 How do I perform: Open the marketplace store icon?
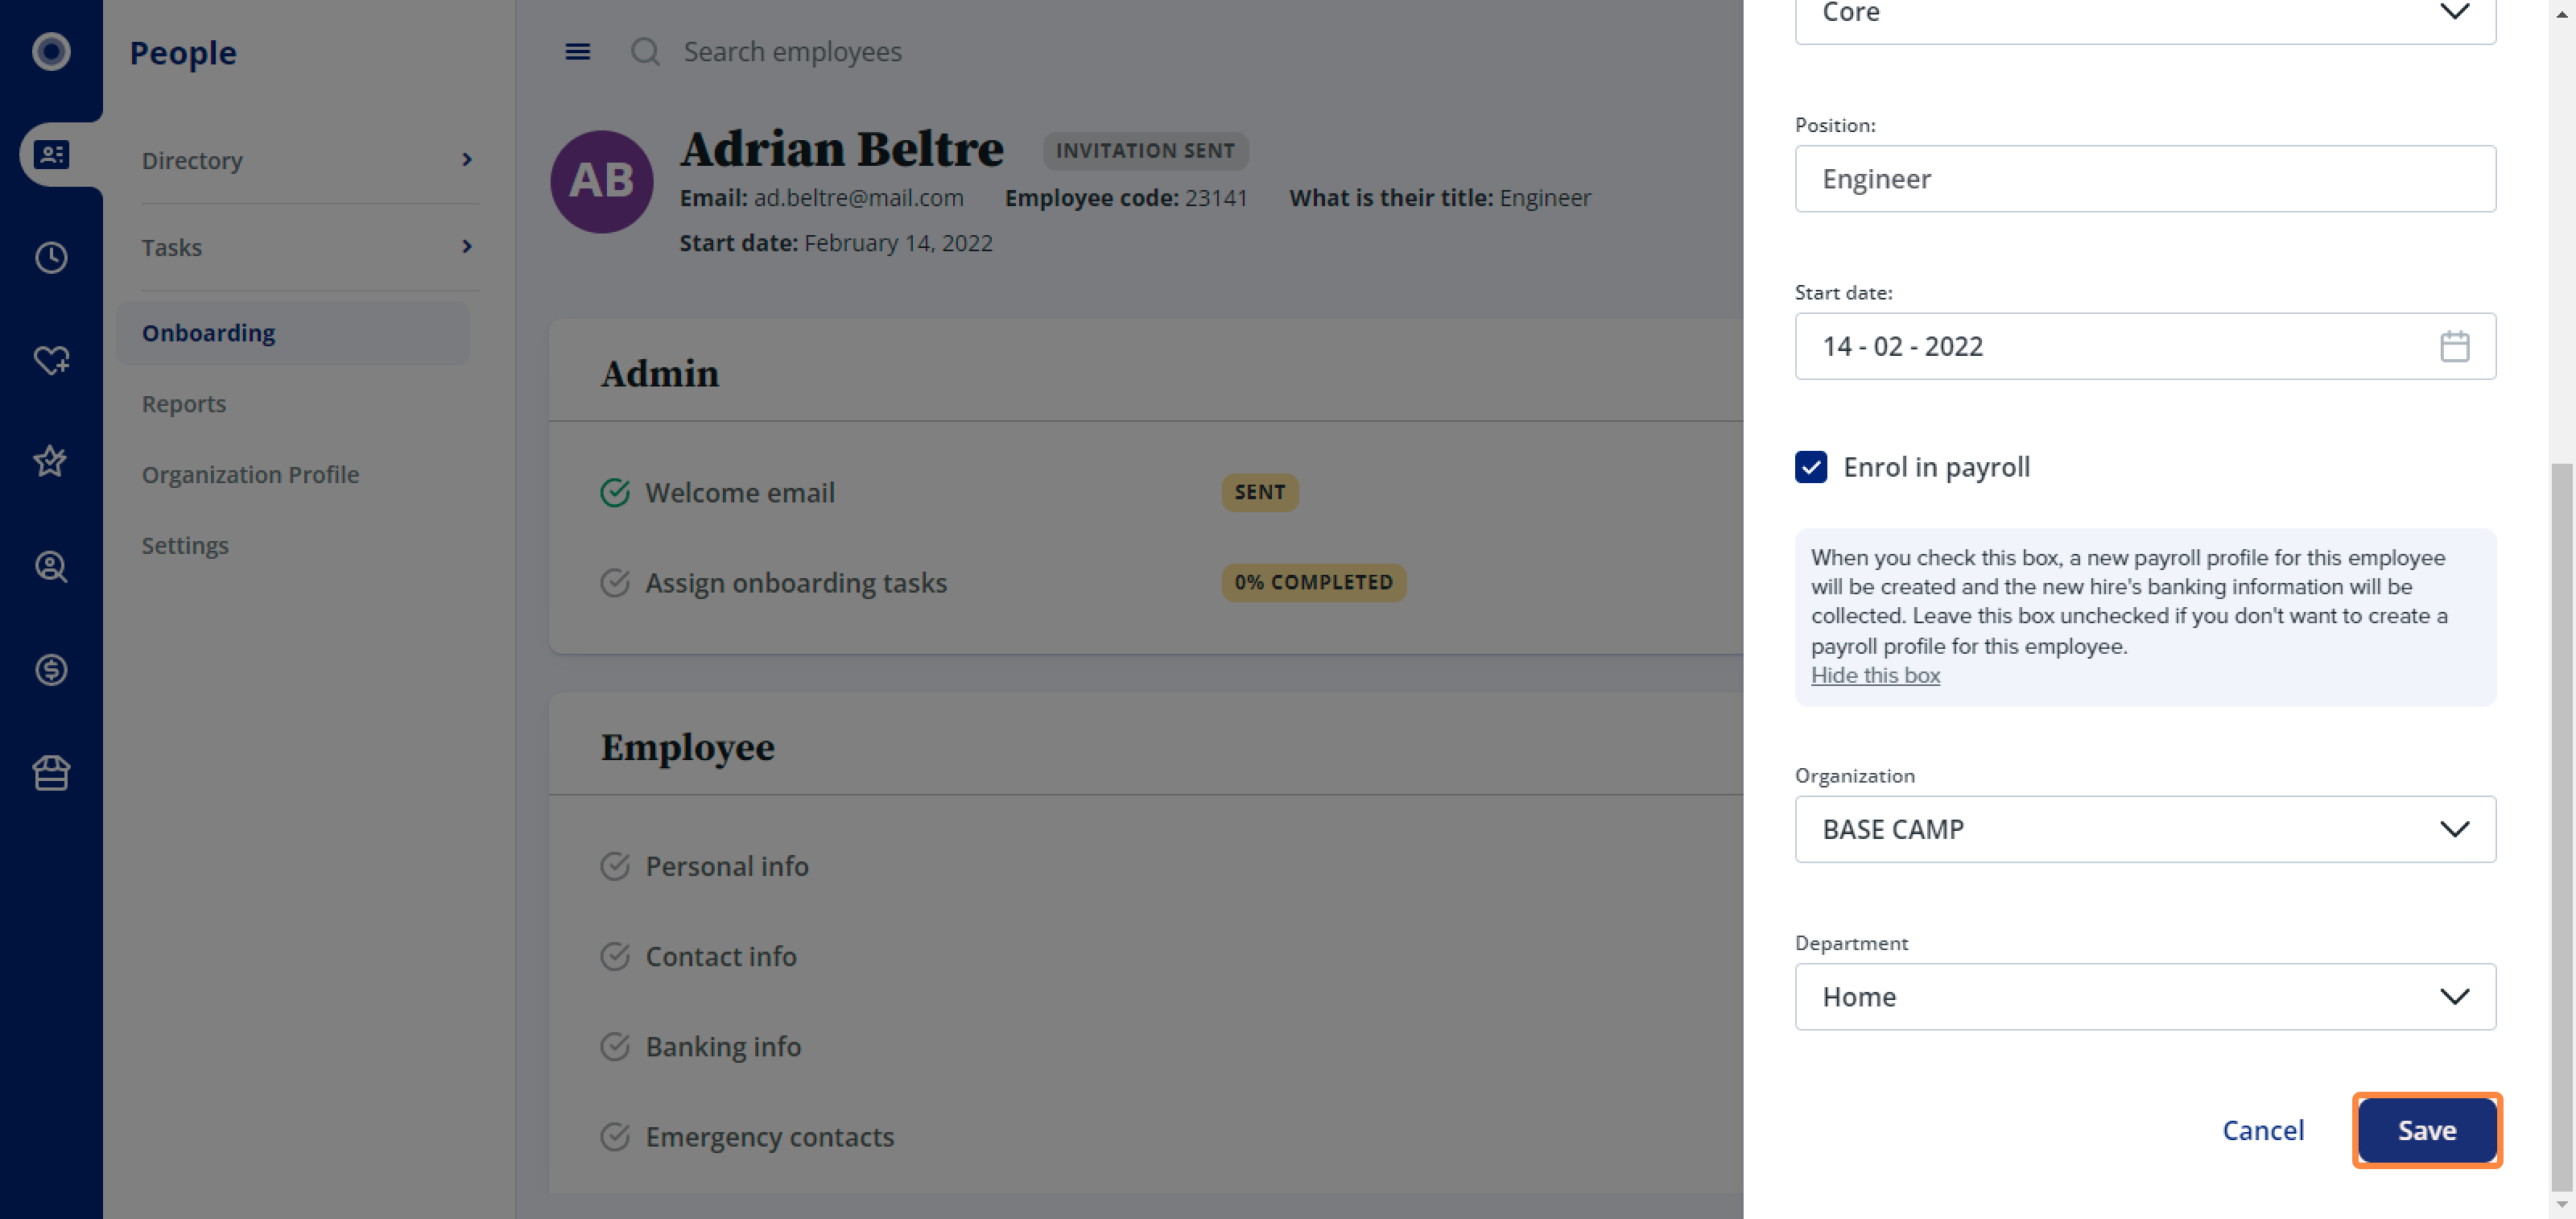click(x=51, y=772)
